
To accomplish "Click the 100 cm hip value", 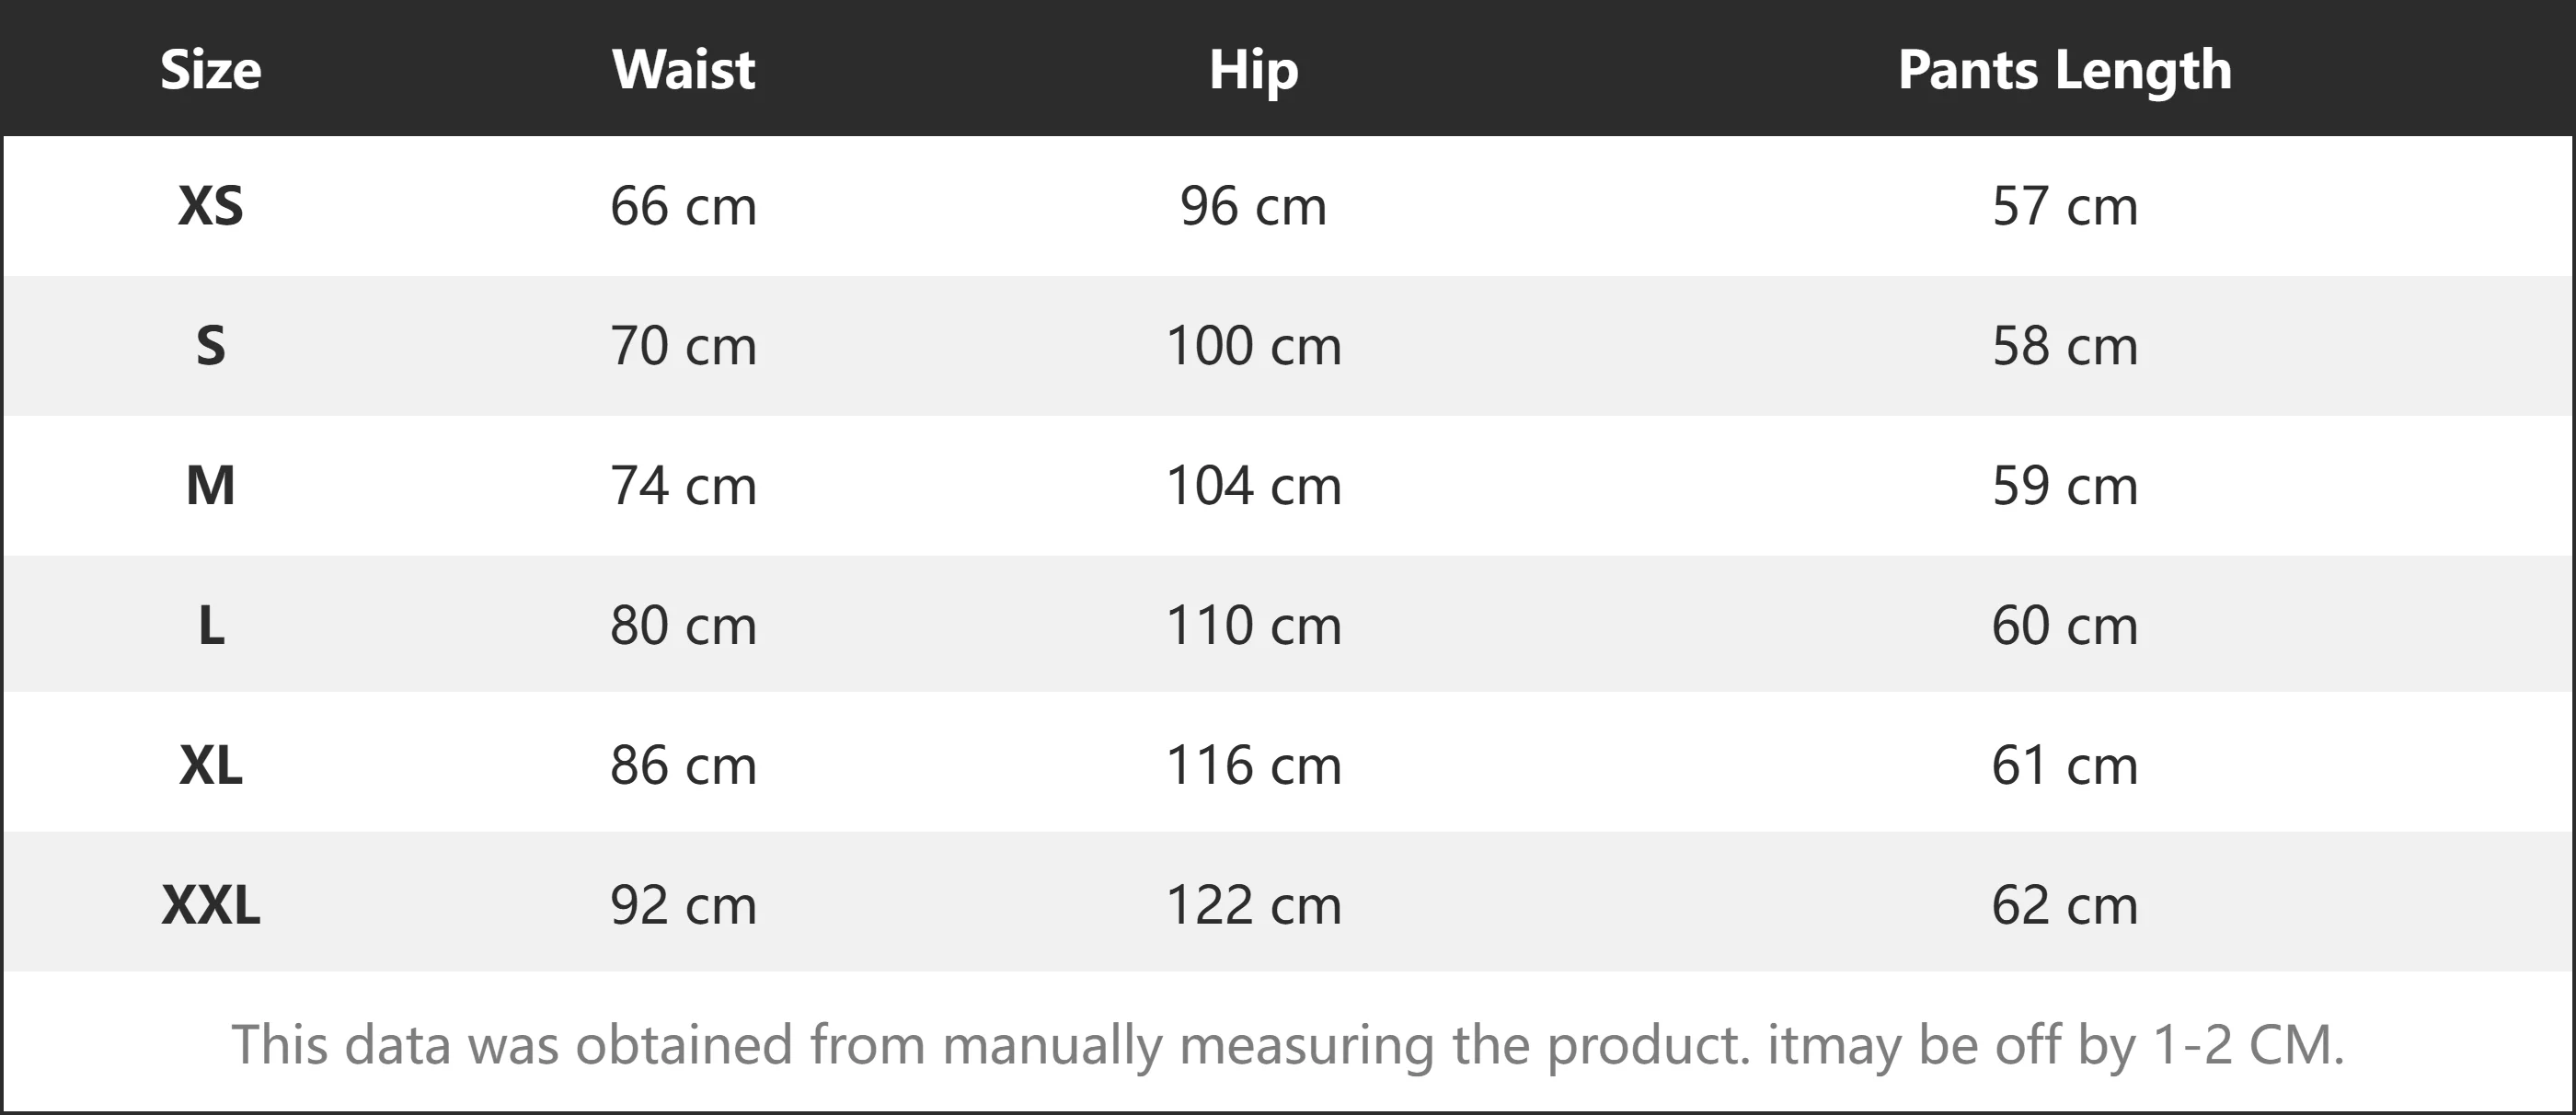I will coord(1253,346).
